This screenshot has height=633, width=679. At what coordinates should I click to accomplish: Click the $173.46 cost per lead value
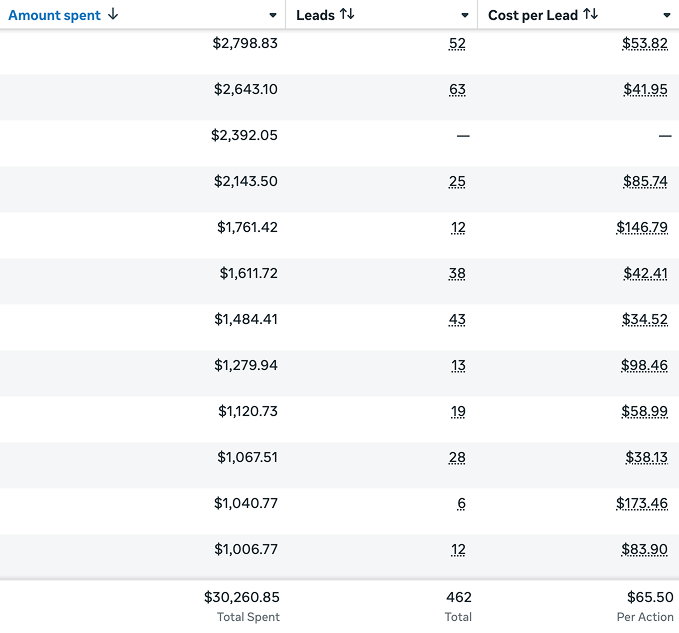pos(641,504)
